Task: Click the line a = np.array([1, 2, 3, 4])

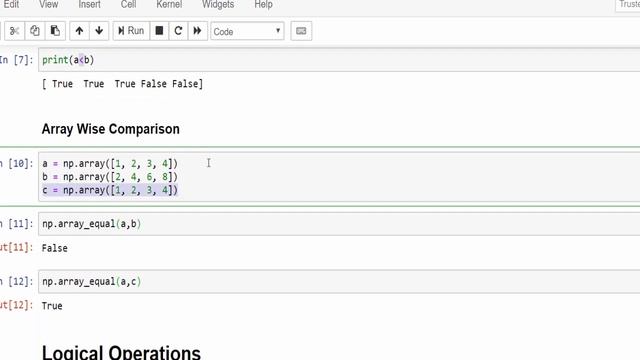Action: 110,164
